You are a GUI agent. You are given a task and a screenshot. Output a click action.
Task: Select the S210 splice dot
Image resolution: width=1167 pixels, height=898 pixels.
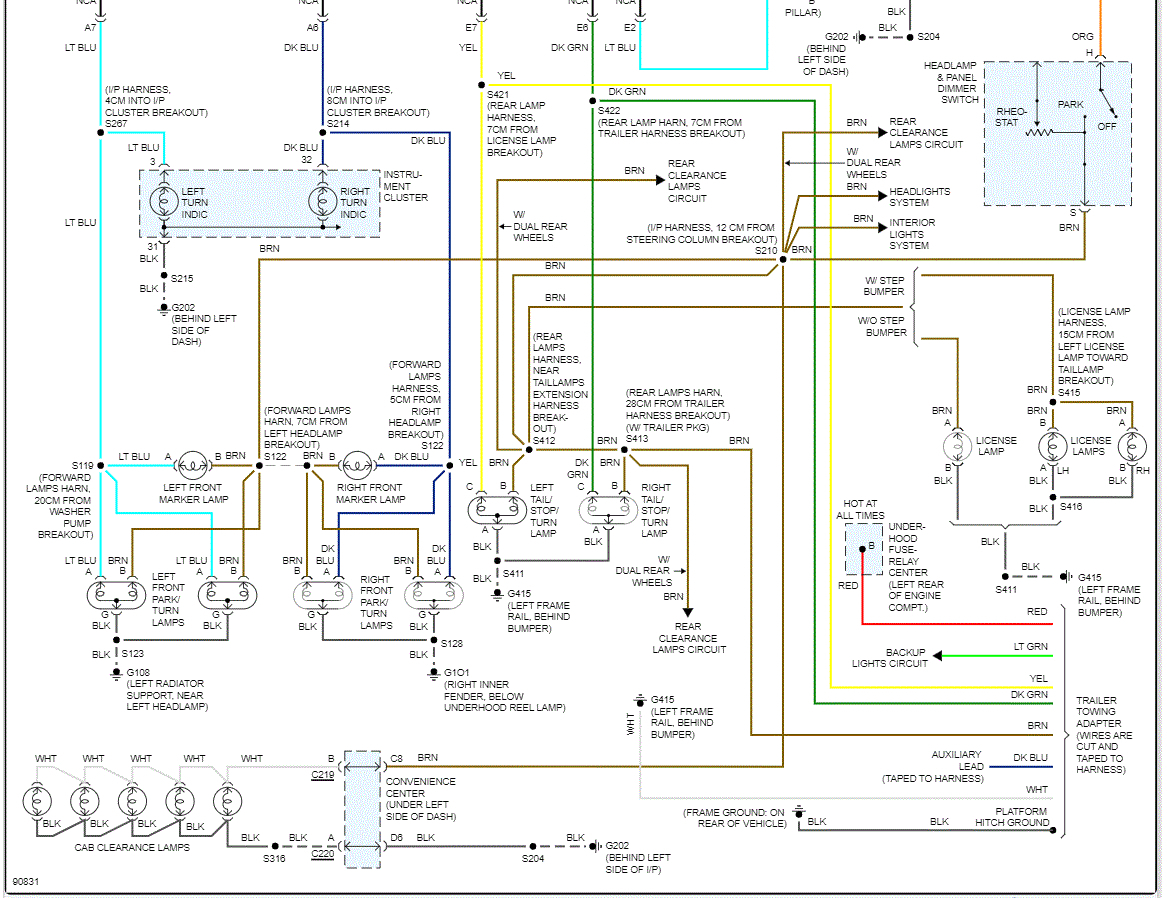pyautogui.click(x=783, y=260)
